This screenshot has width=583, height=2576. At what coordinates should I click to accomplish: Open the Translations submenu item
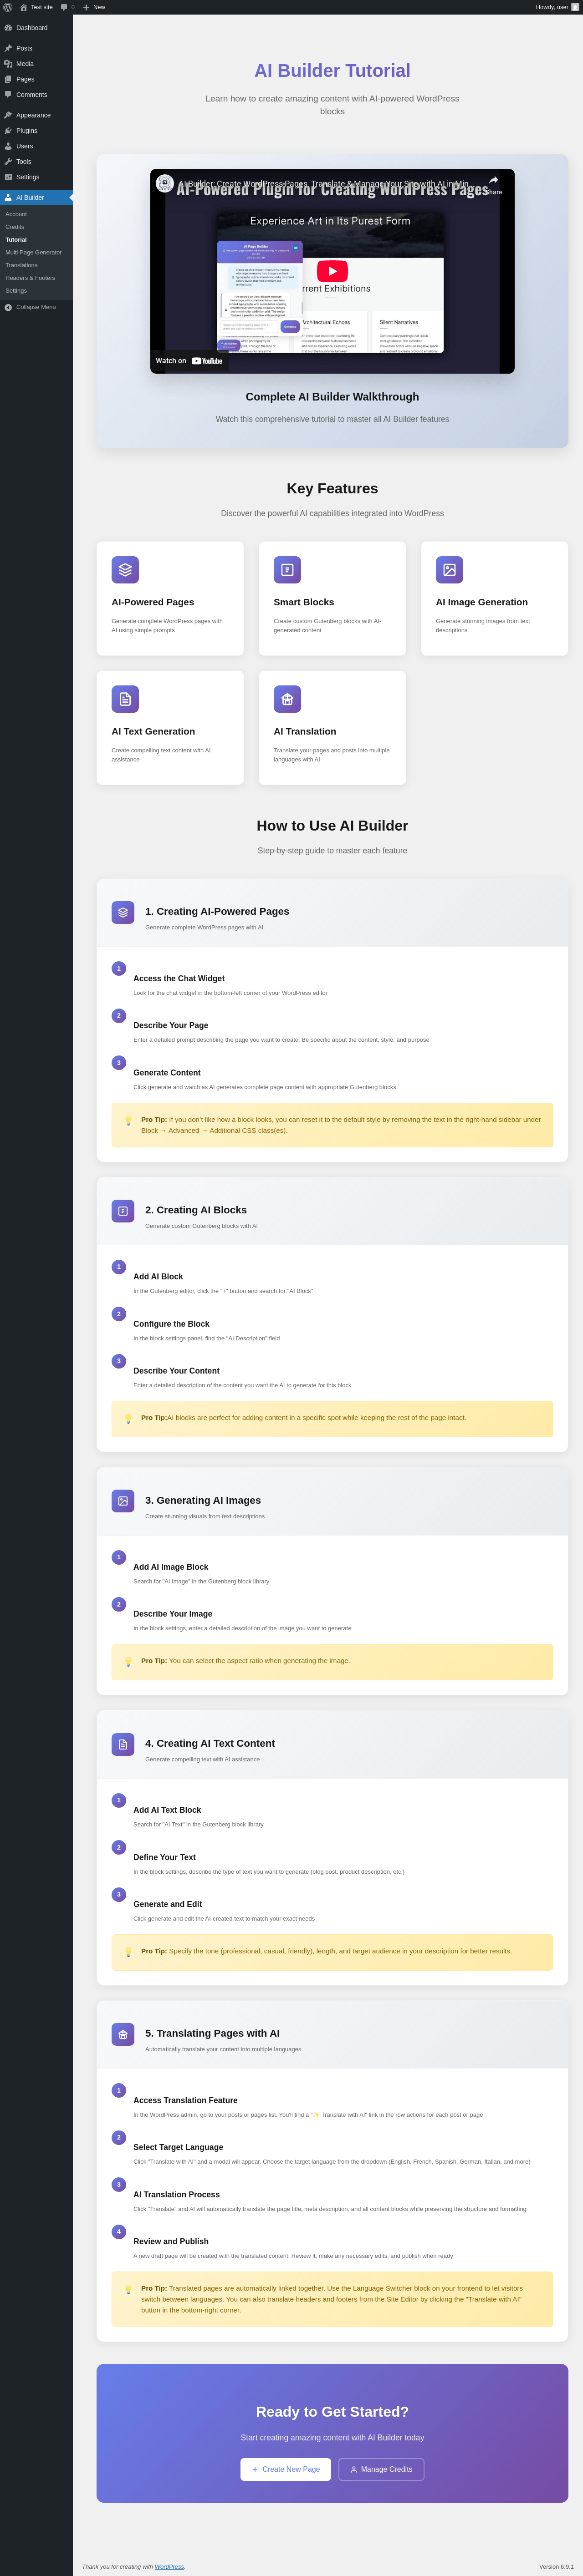(21, 265)
